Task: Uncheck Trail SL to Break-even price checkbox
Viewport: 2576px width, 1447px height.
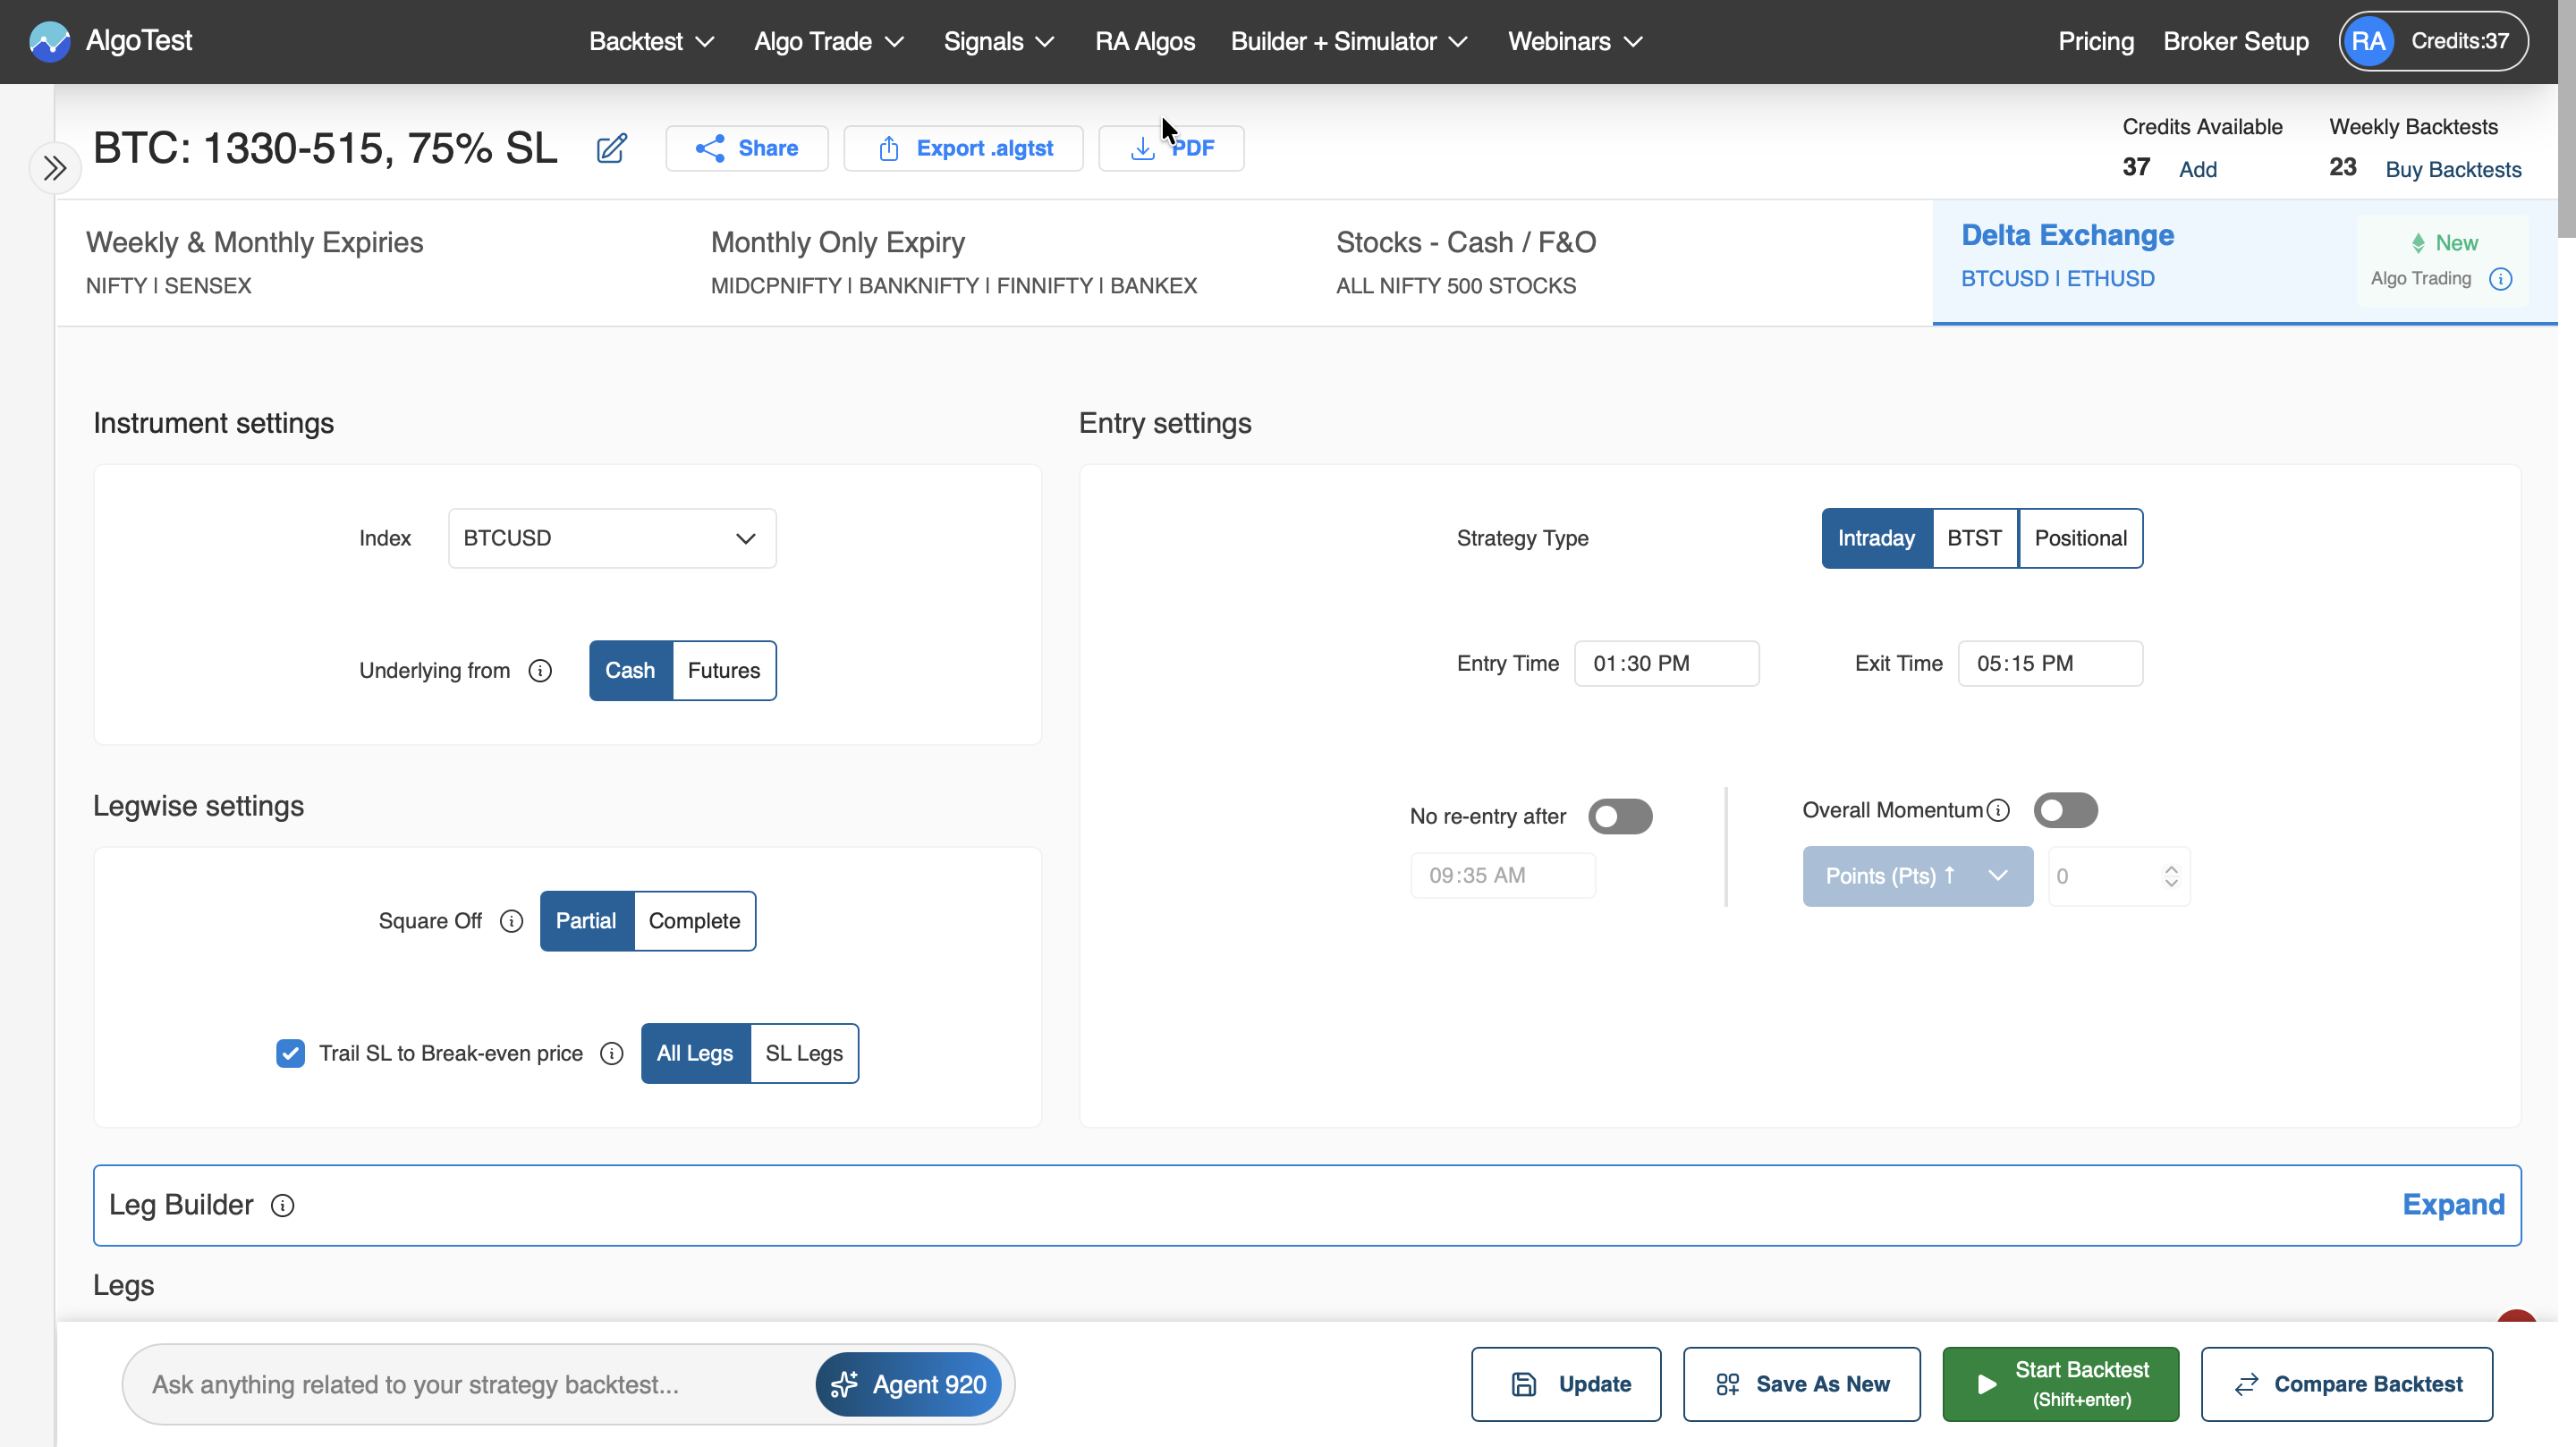Action: click(290, 1053)
